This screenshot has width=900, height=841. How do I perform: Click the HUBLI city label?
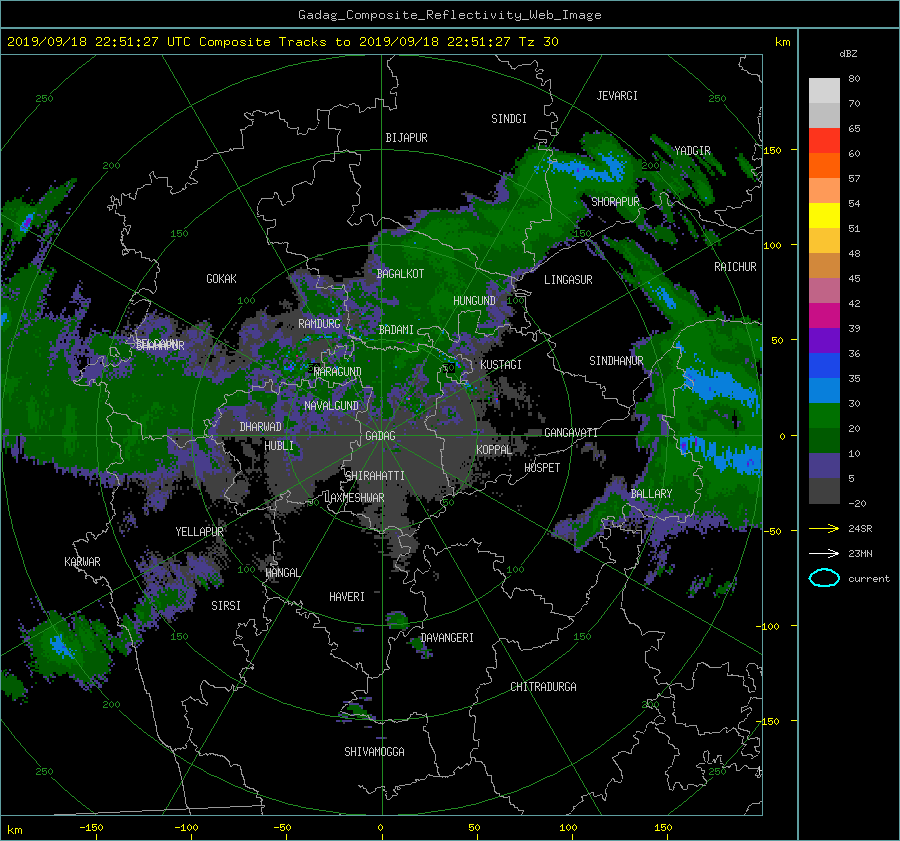tap(279, 446)
